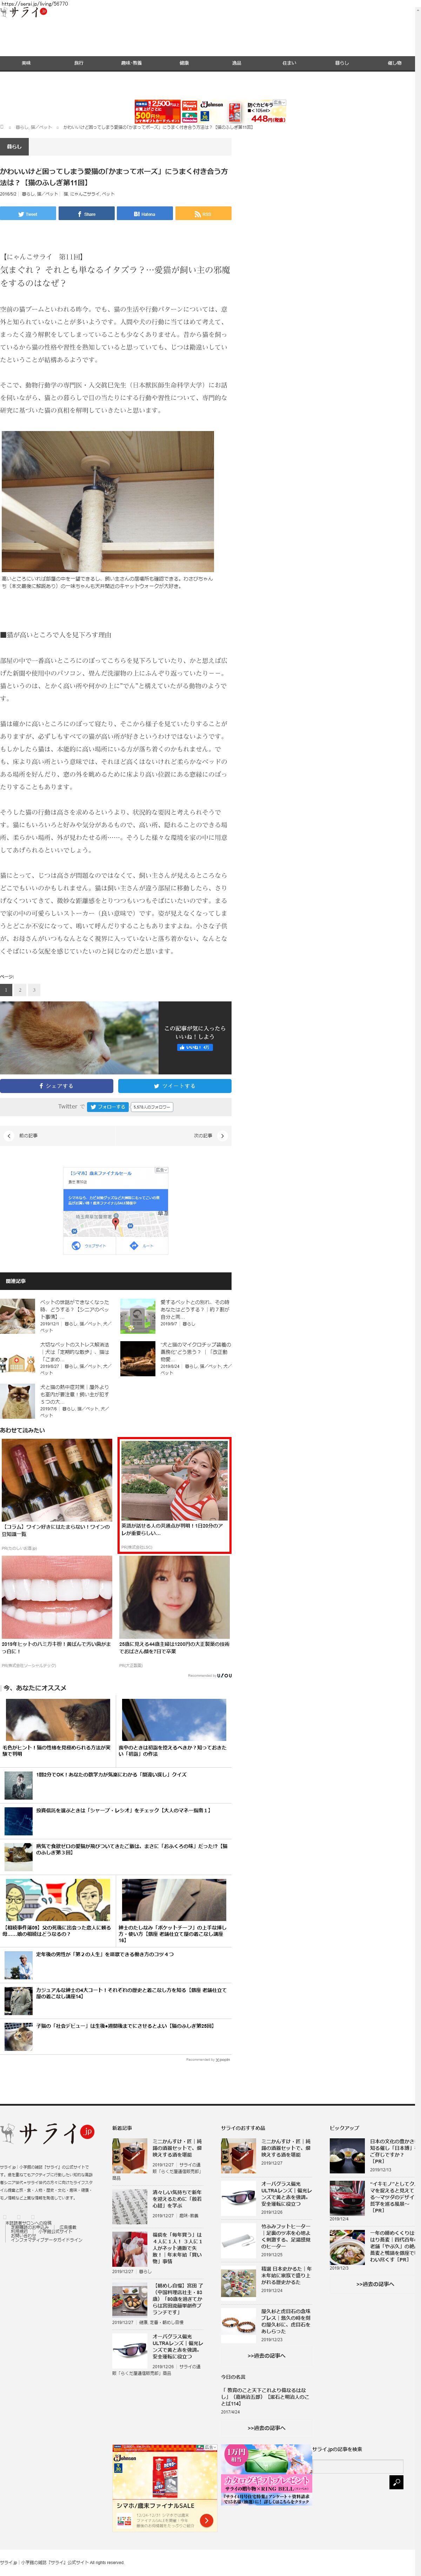Screen dimensions: 421x2576
Task: Open the 健康 tab in navigation bar
Action: pos(184,63)
